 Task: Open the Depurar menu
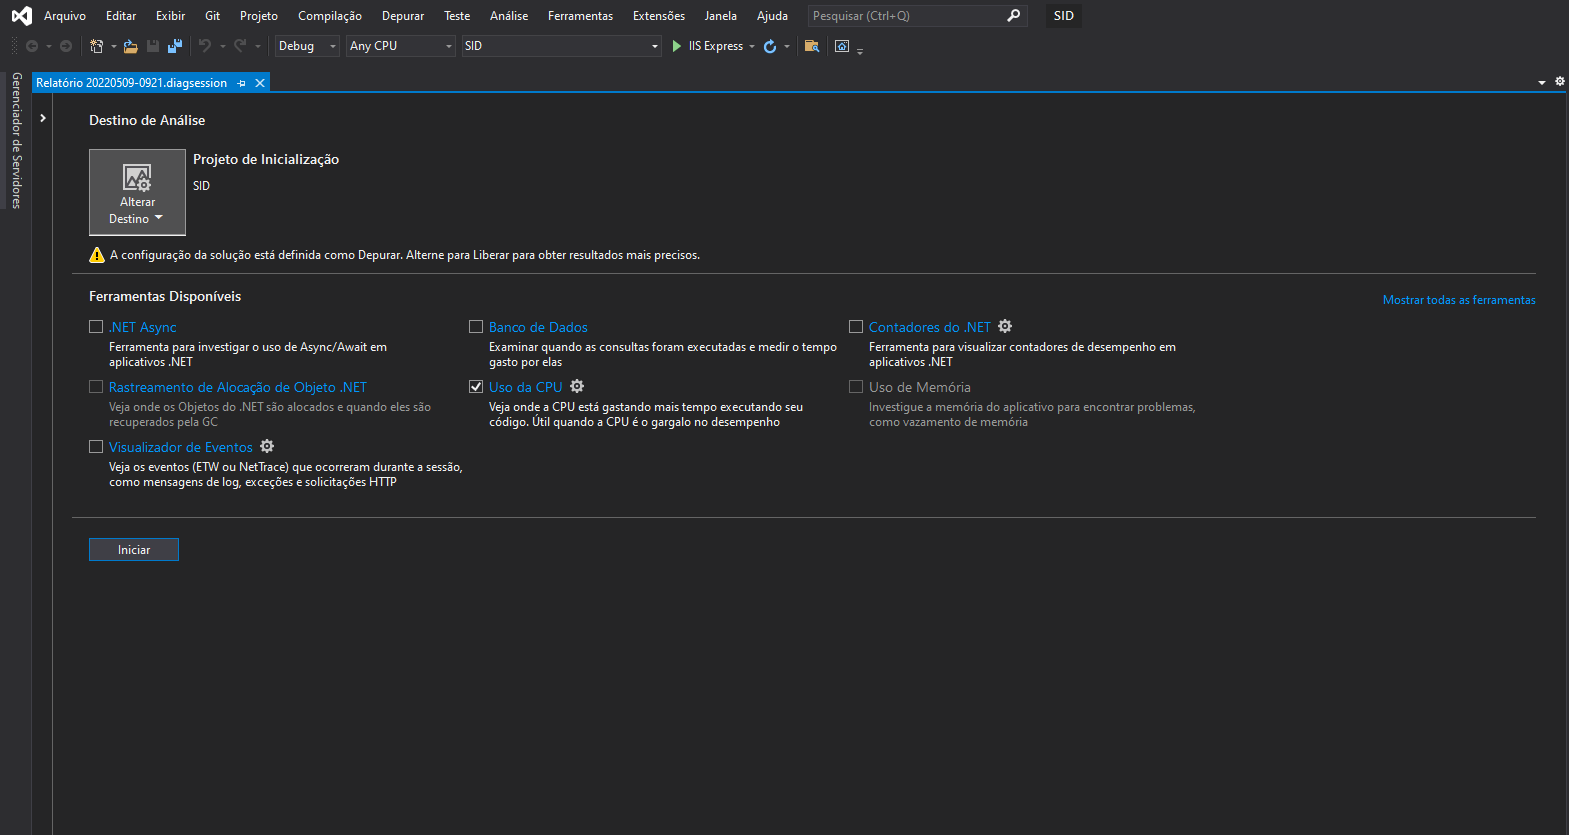point(403,16)
